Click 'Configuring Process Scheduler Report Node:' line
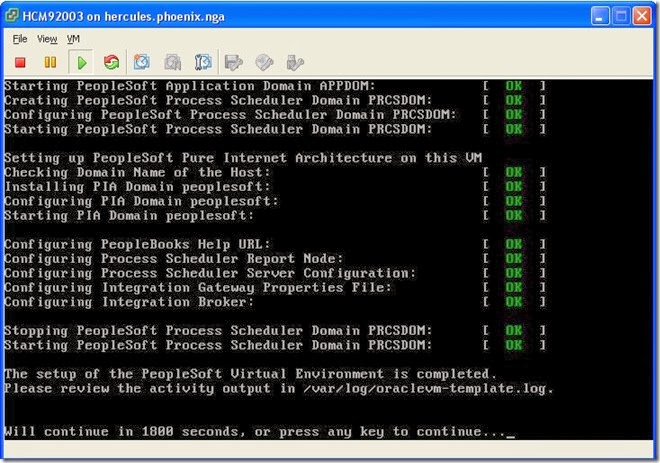Image resolution: width=660 pixels, height=463 pixels. [173, 258]
